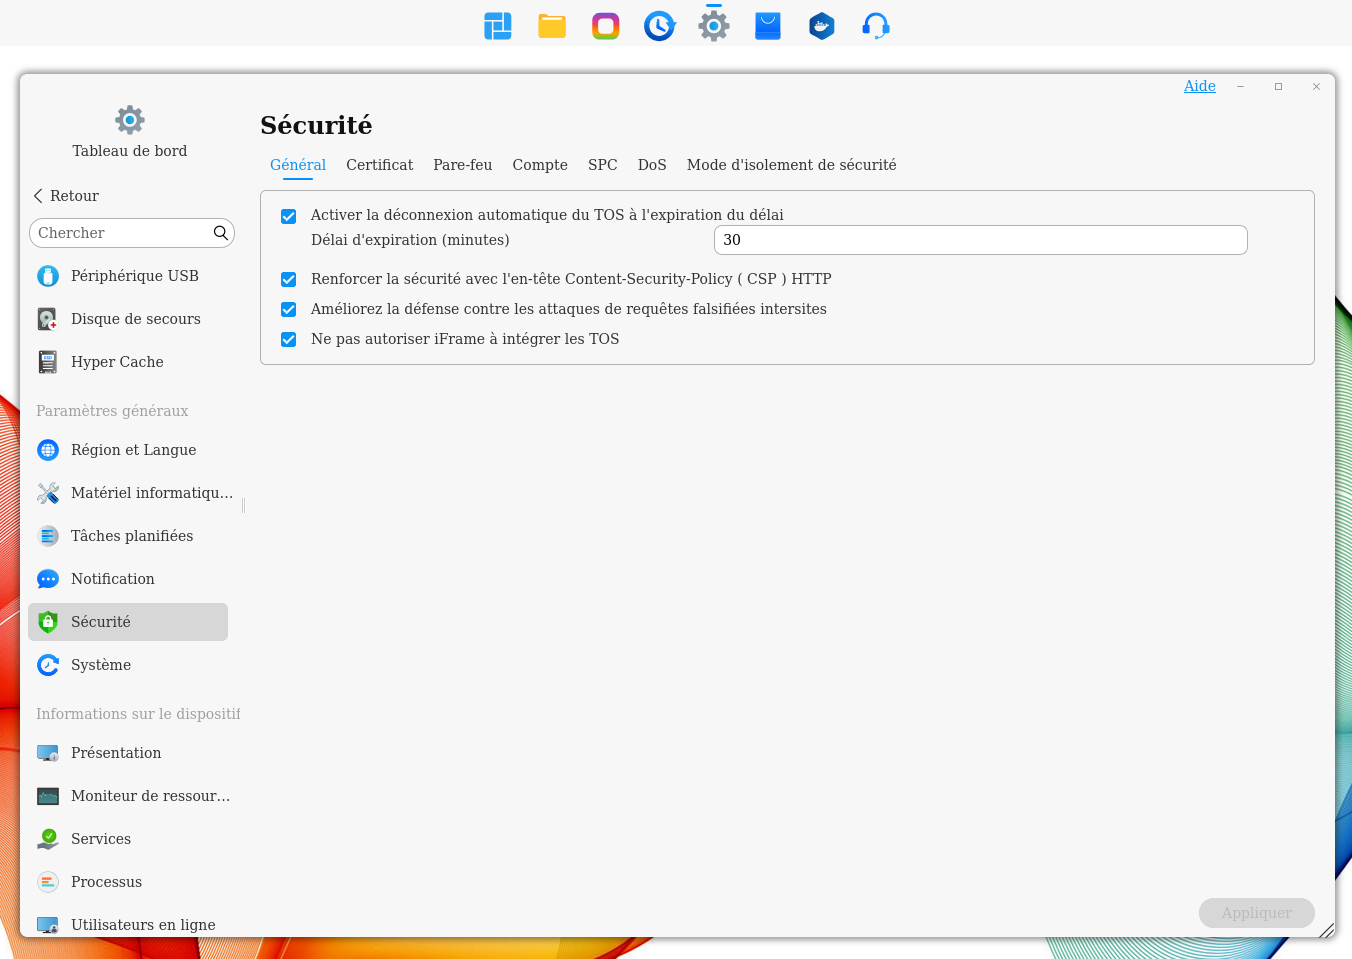
Task: Go back using the Retour chevron
Action: 39,196
